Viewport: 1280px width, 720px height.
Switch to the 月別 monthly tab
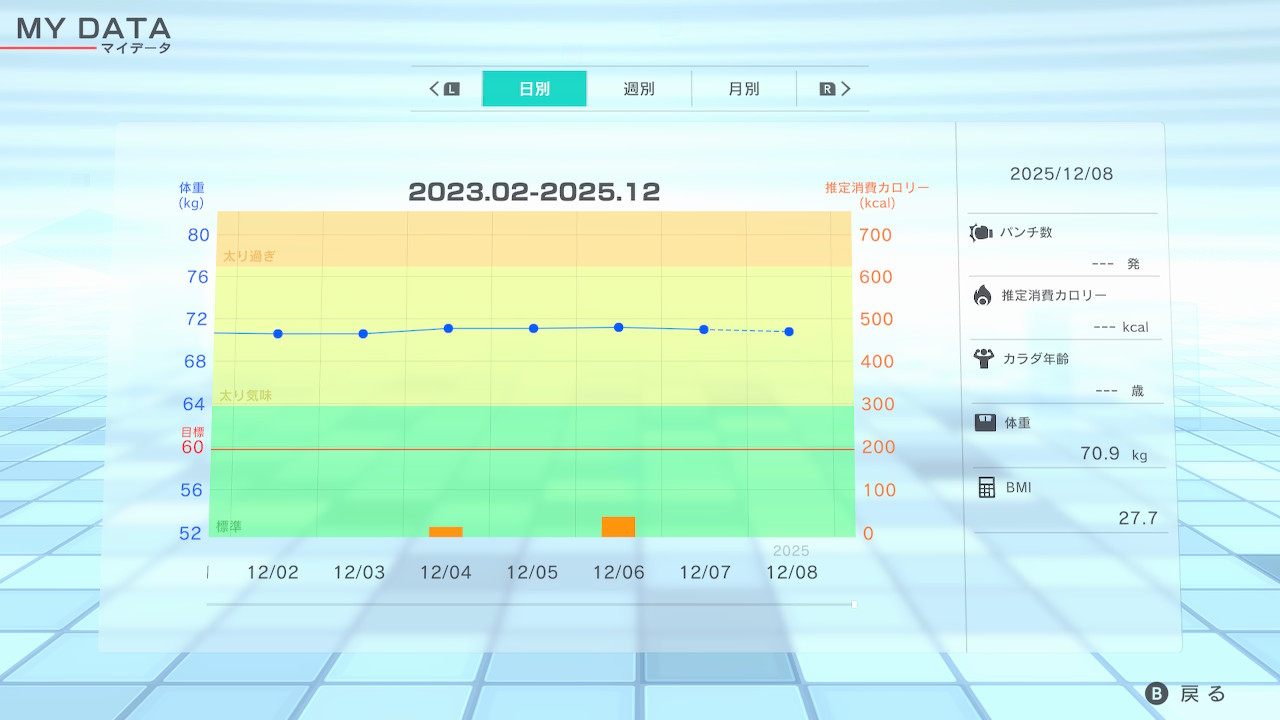pyautogui.click(x=743, y=89)
